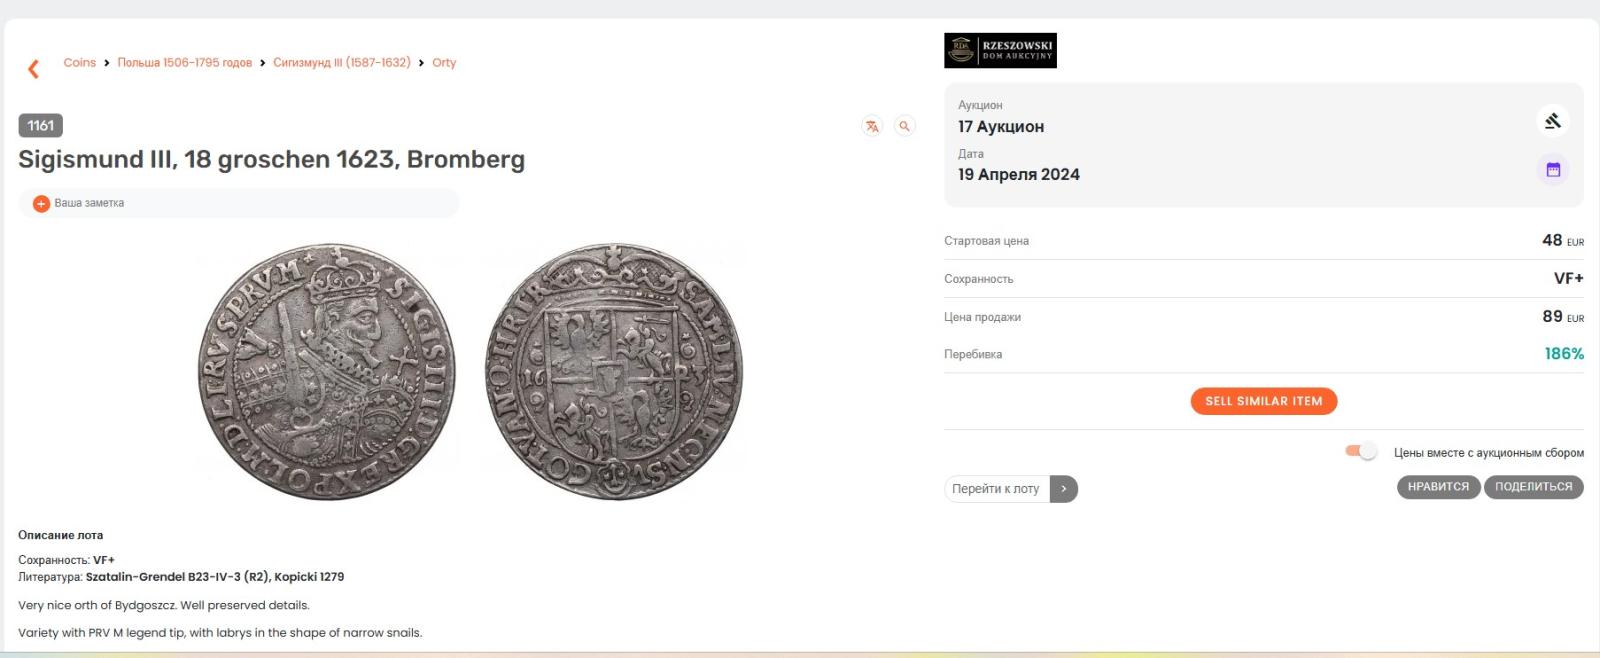Open the Orty breadcrumb category
The height and width of the screenshot is (658, 1600).
click(x=444, y=62)
